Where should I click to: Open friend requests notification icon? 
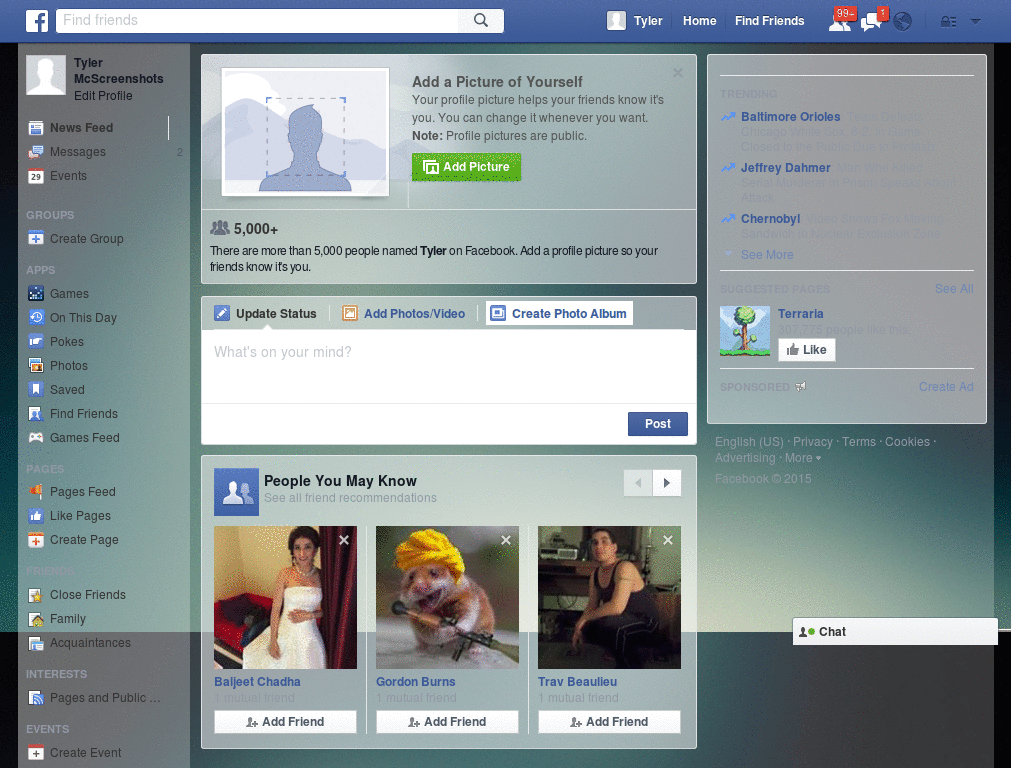pos(840,21)
